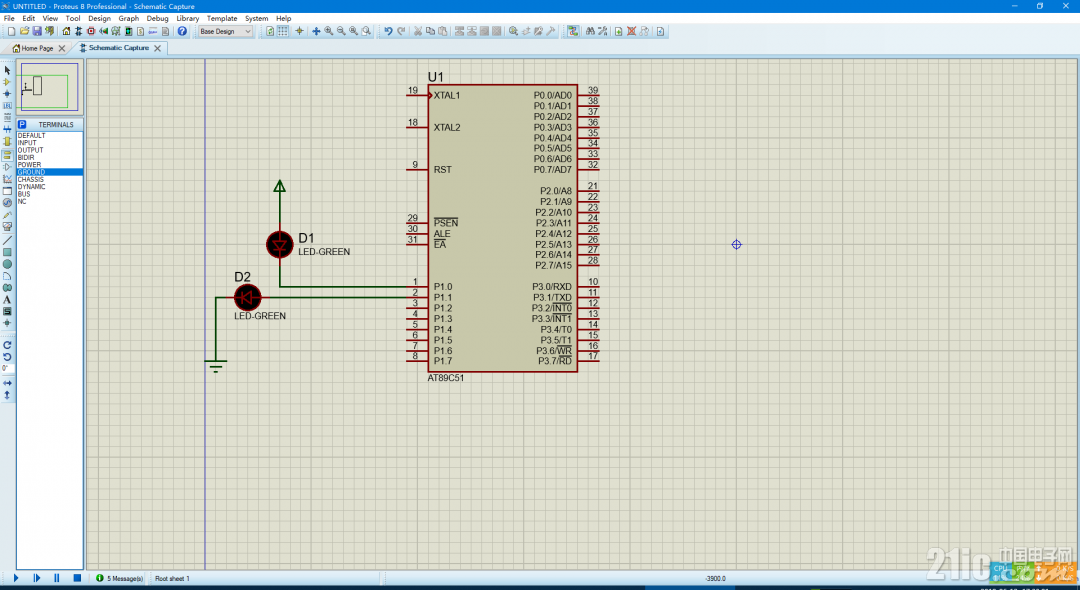Close the Home Page tab
The width and height of the screenshot is (1080, 590).
point(62,48)
